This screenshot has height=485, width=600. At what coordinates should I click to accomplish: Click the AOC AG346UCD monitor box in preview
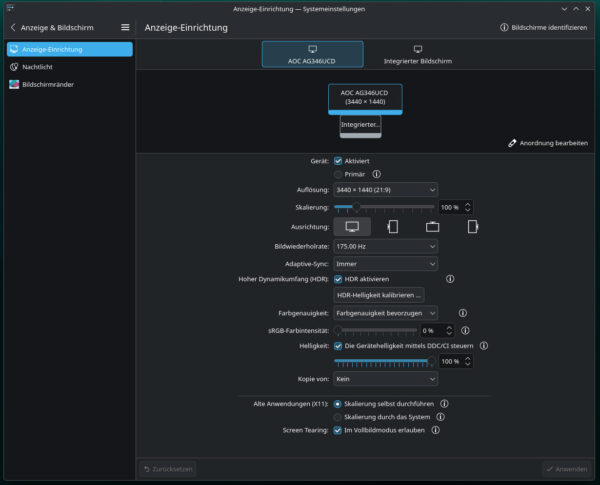pos(363,97)
